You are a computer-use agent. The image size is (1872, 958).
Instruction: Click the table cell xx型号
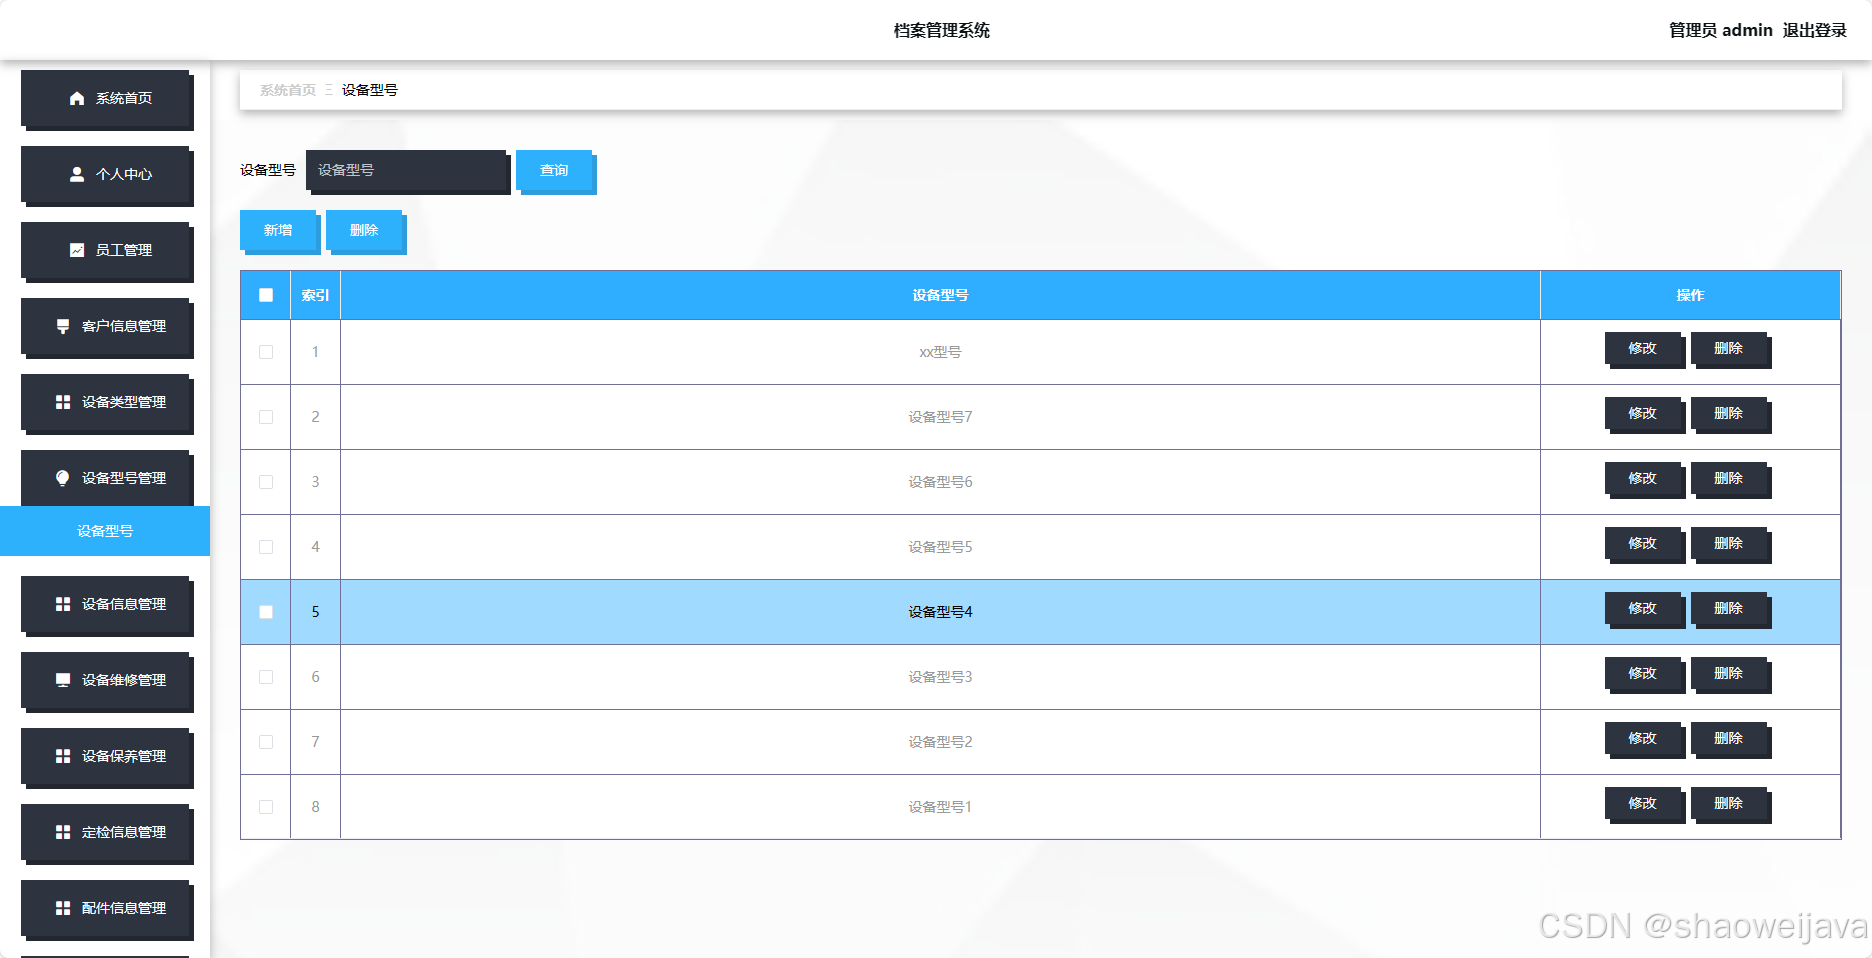tap(940, 352)
